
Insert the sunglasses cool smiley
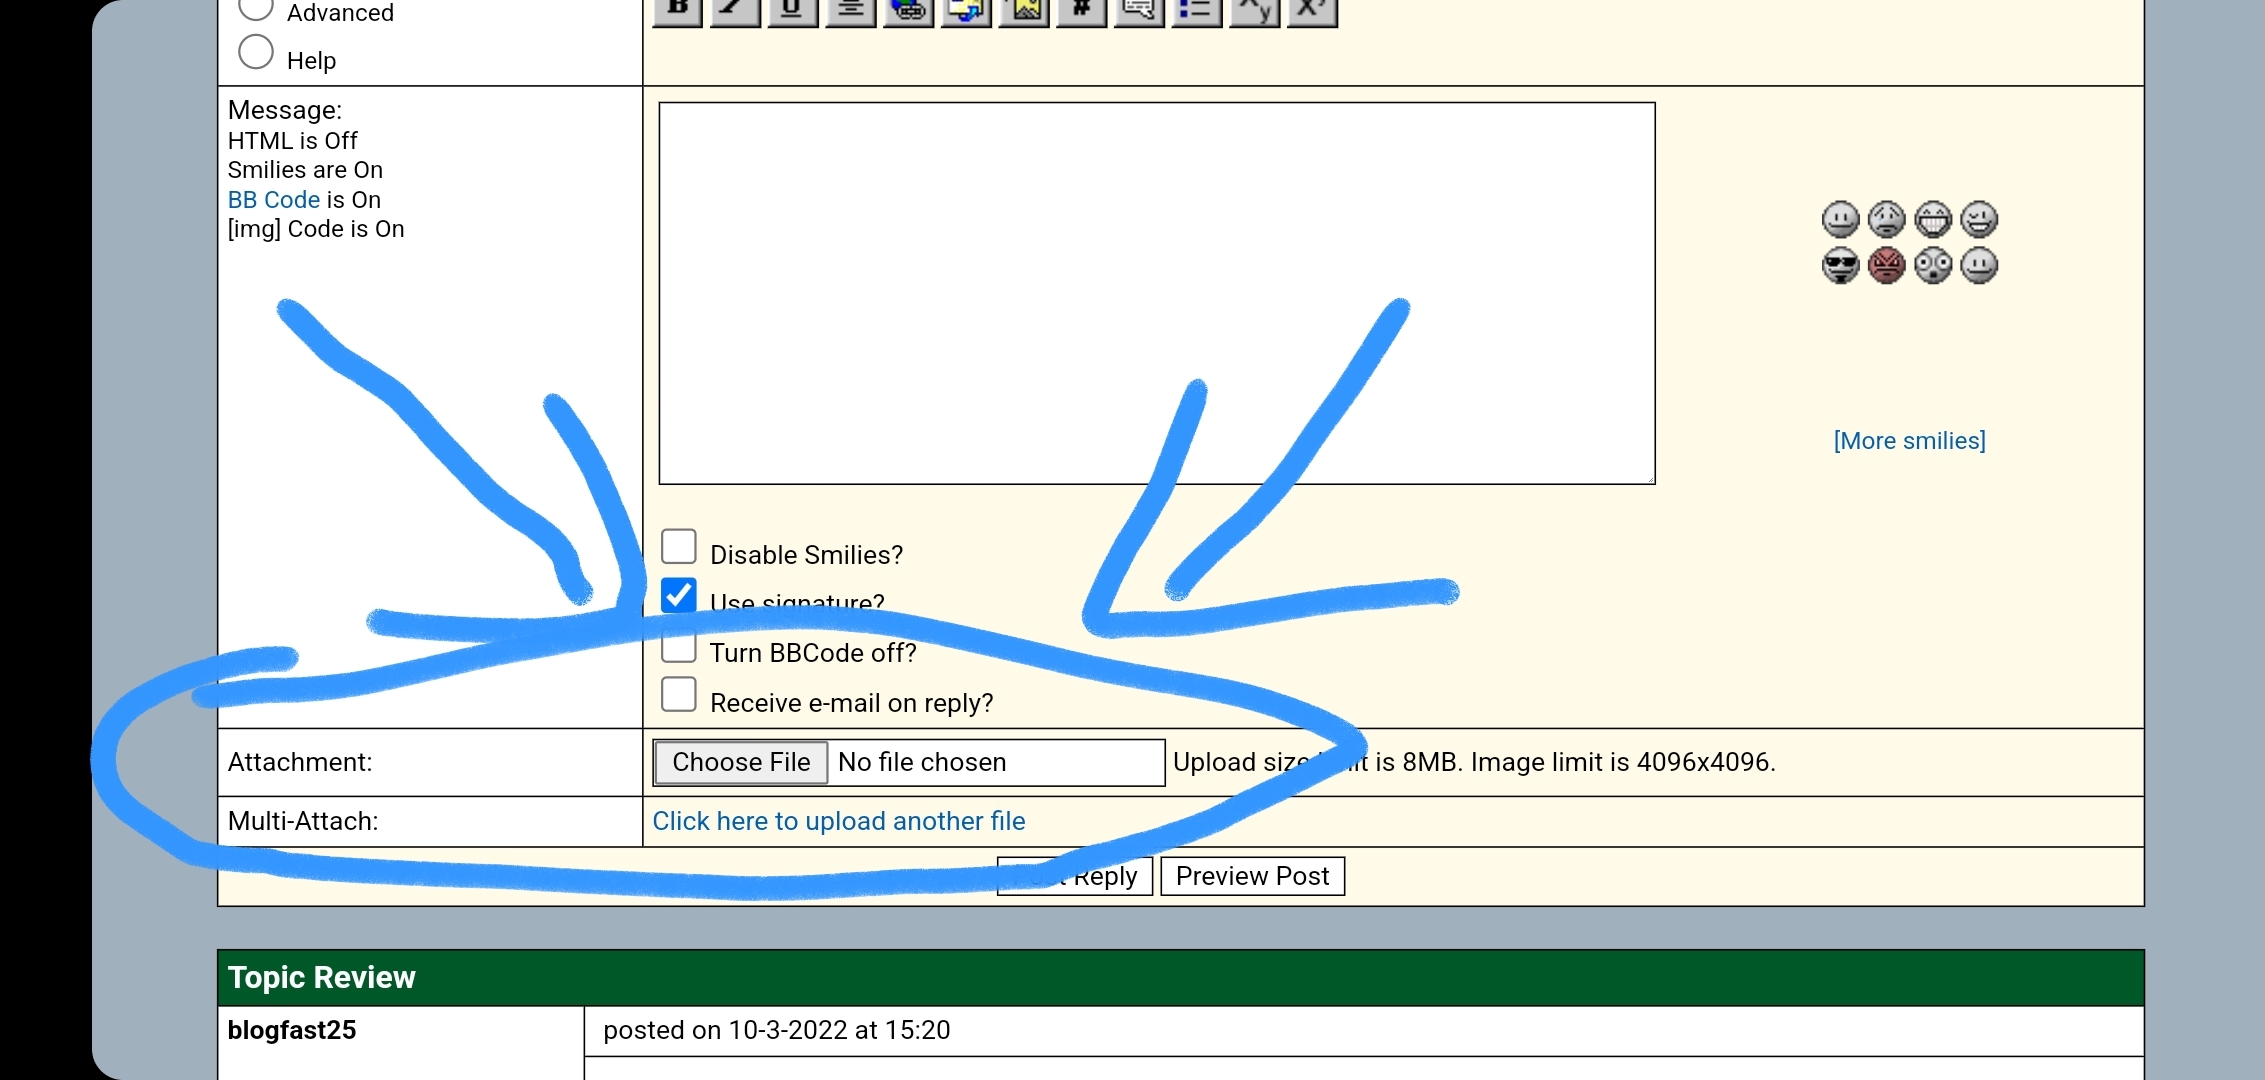pyautogui.click(x=1840, y=266)
